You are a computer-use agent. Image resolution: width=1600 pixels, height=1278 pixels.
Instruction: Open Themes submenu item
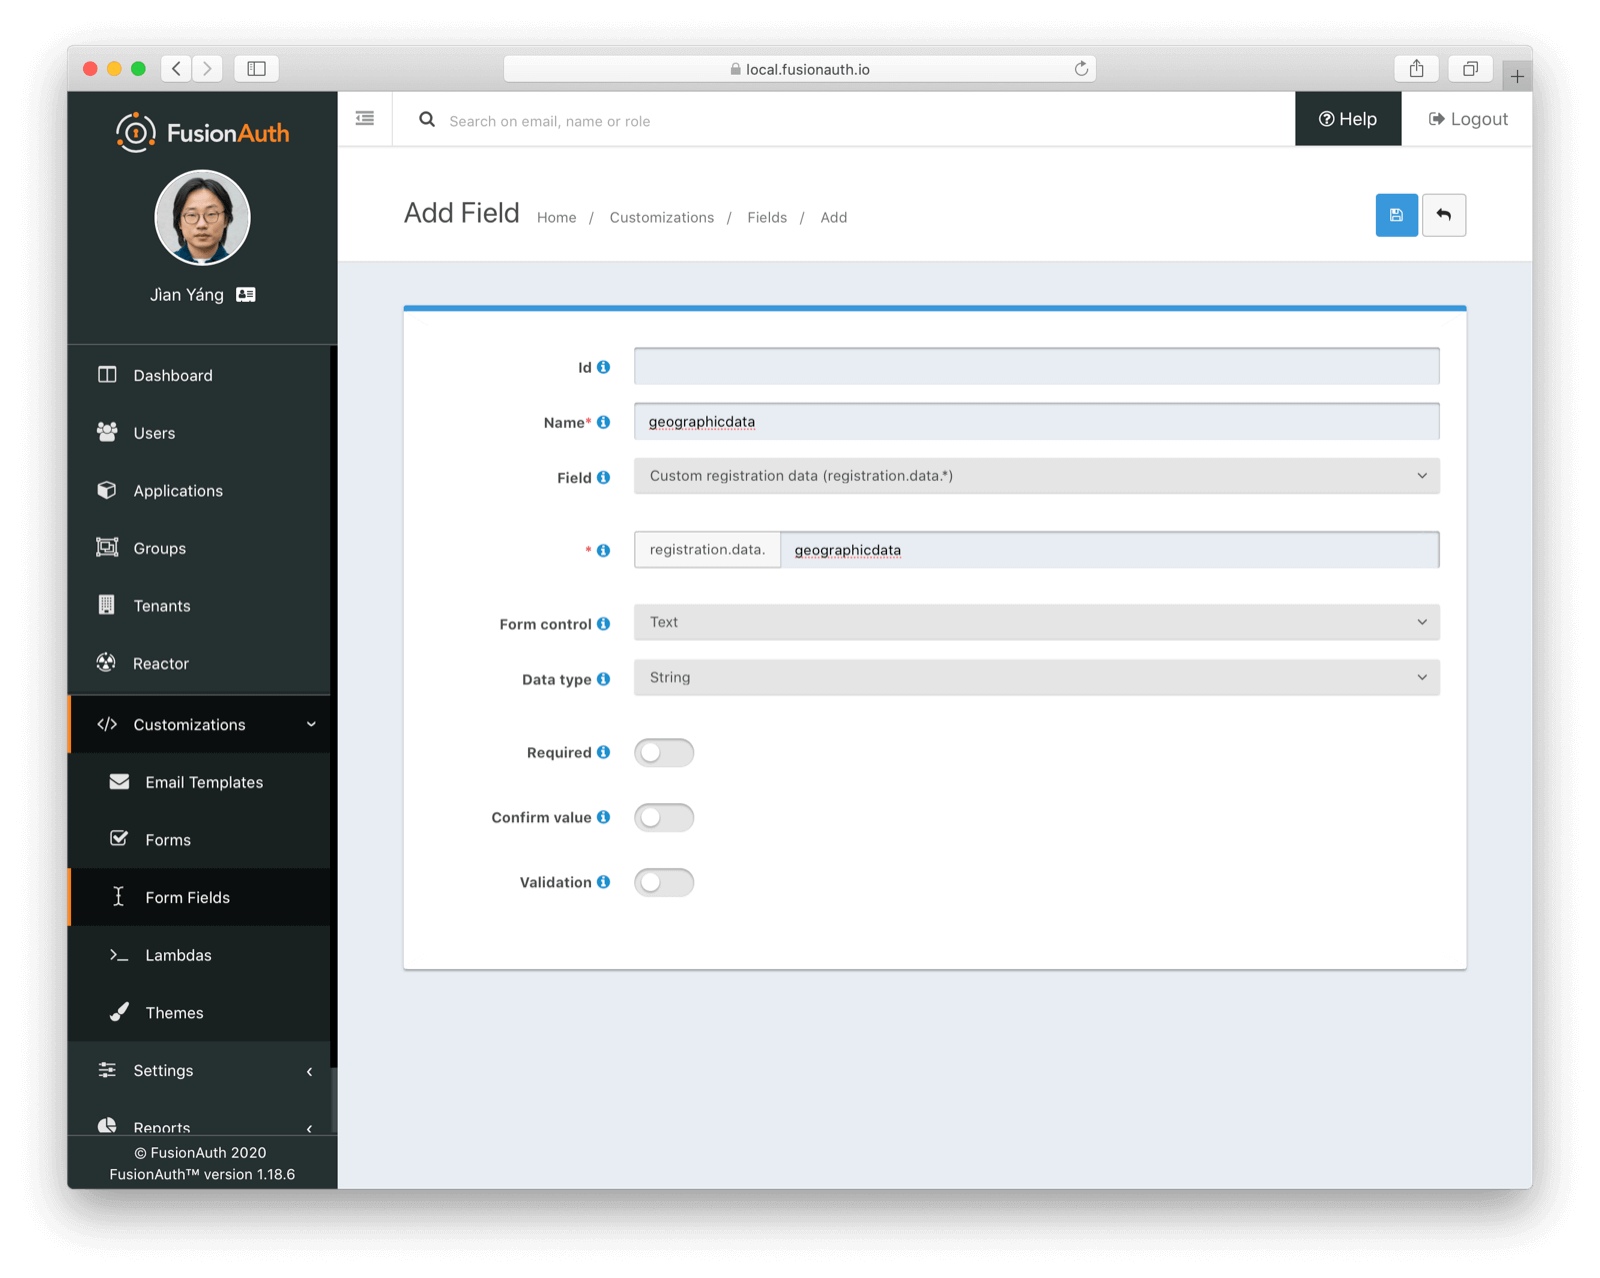[200, 1013]
